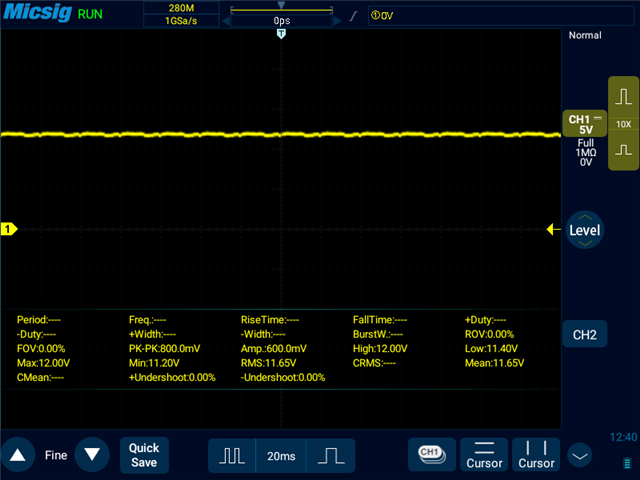The image size is (640, 480).
Task: Select the Mean:11.65V measurement
Action: [x=494, y=363]
